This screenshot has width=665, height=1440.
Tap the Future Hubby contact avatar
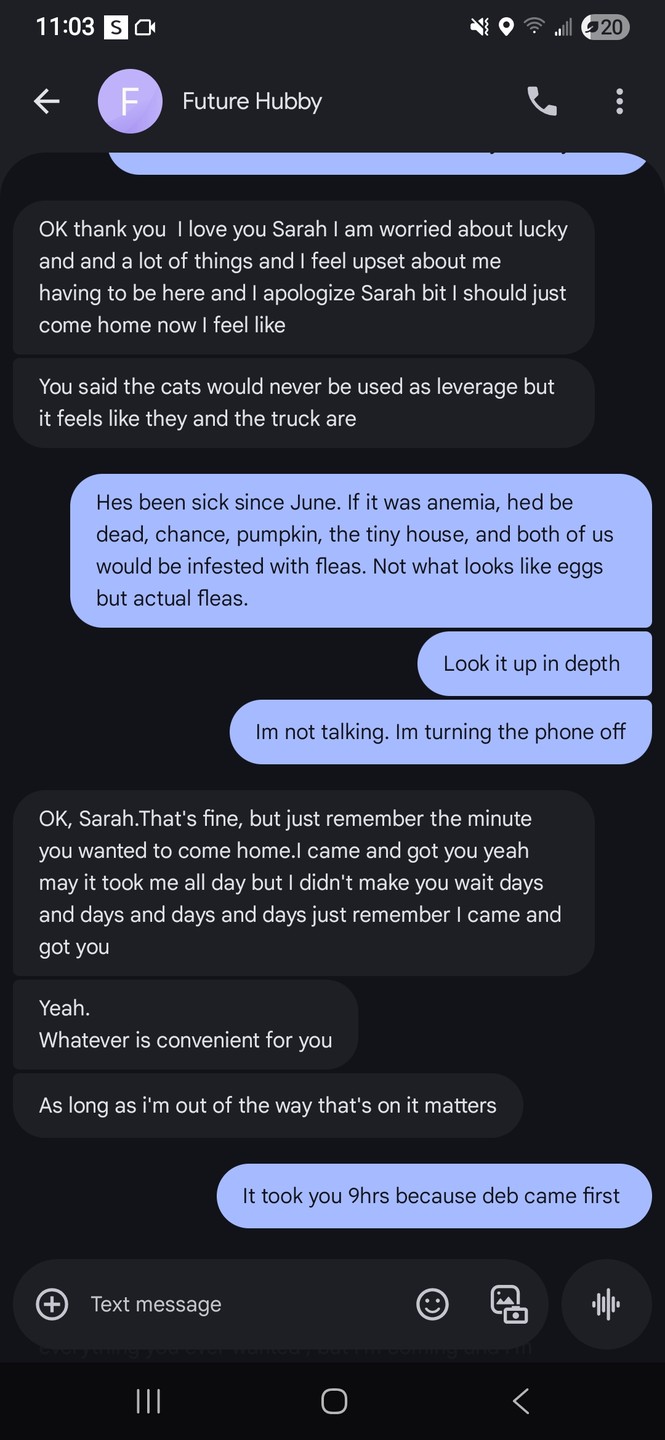(x=130, y=101)
